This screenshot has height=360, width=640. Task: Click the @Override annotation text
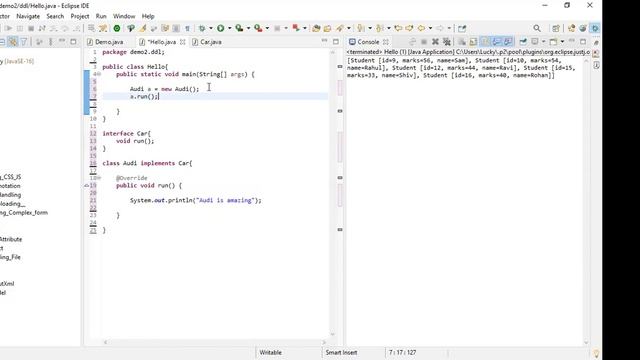point(131,178)
